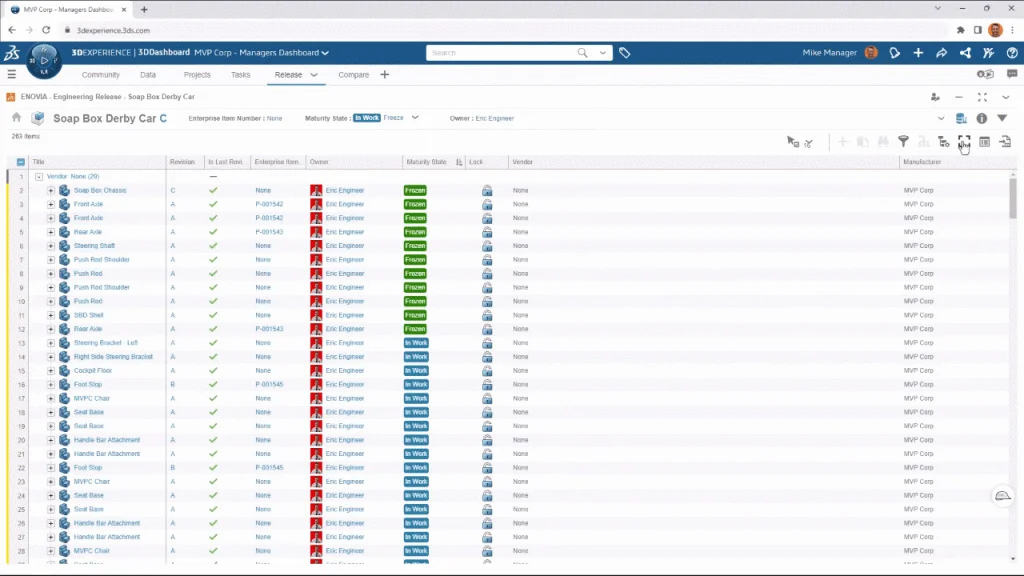This screenshot has width=1024, height=576.
Task: Click the information icon in header
Action: [981, 118]
